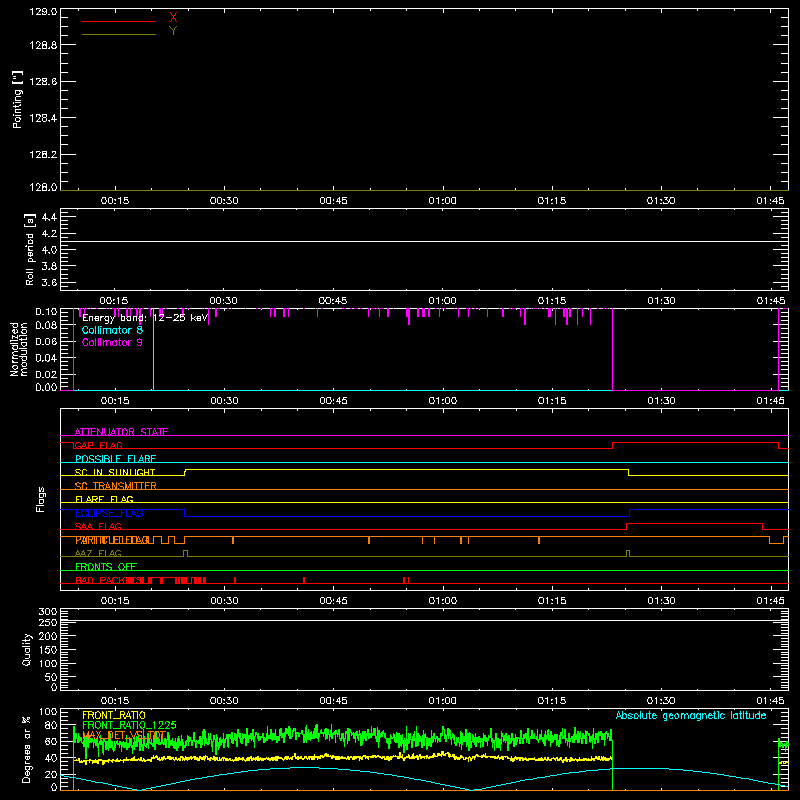Screen dimensions: 800x800
Task: Click the 4.2 roll period tick
Action: [49, 234]
